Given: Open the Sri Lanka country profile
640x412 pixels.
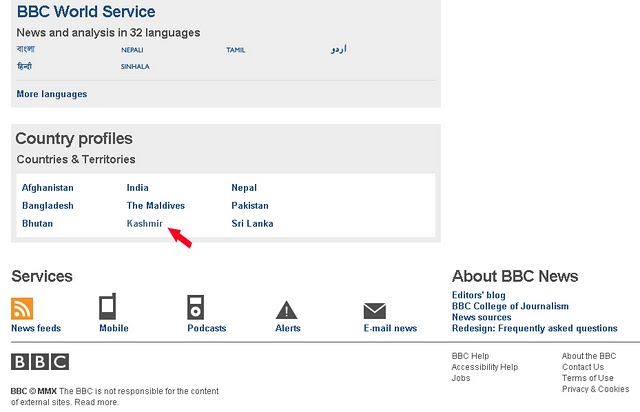Looking at the screenshot, I should [x=252, y=224].
